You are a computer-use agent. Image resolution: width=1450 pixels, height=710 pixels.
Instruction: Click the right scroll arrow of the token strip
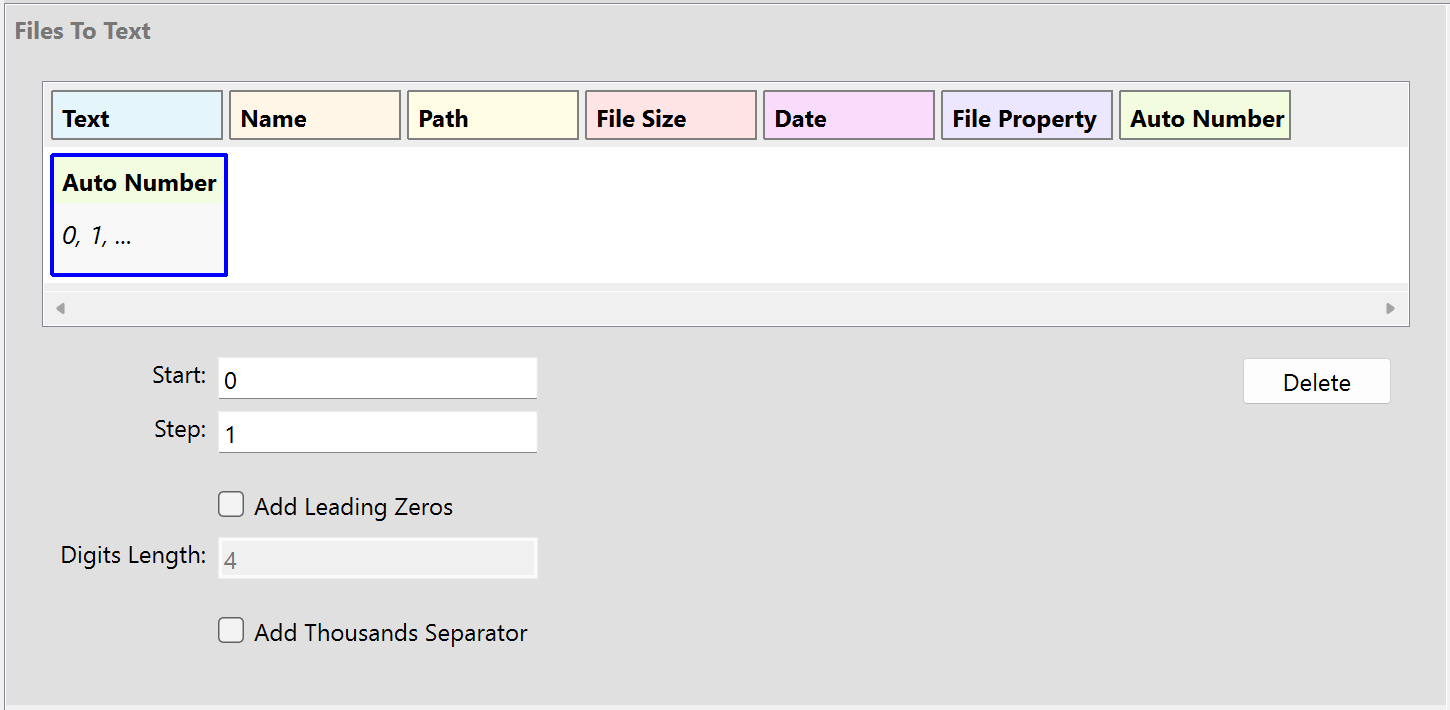(x=1390, y=308)
